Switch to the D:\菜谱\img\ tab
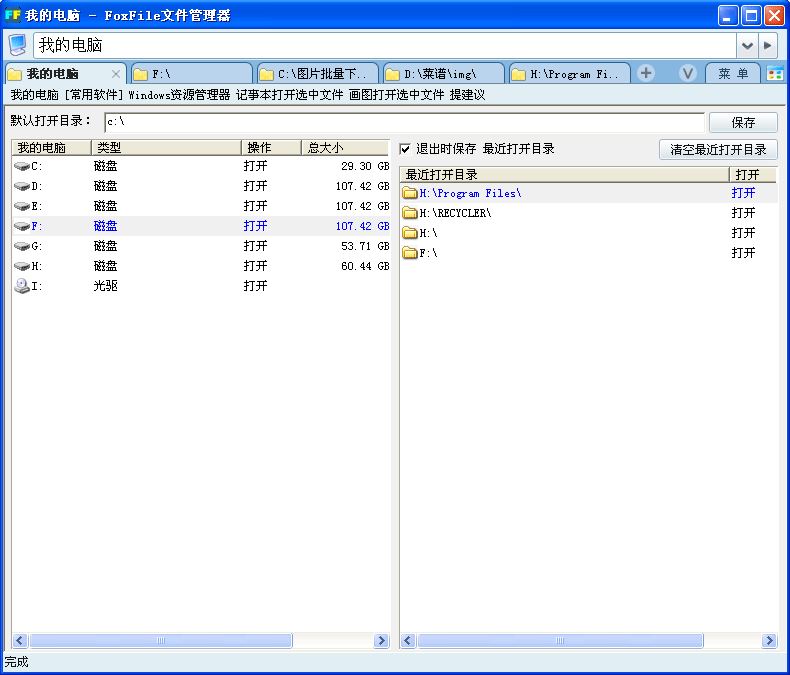This screenshot has width=790, height=675. pos(443,74)
